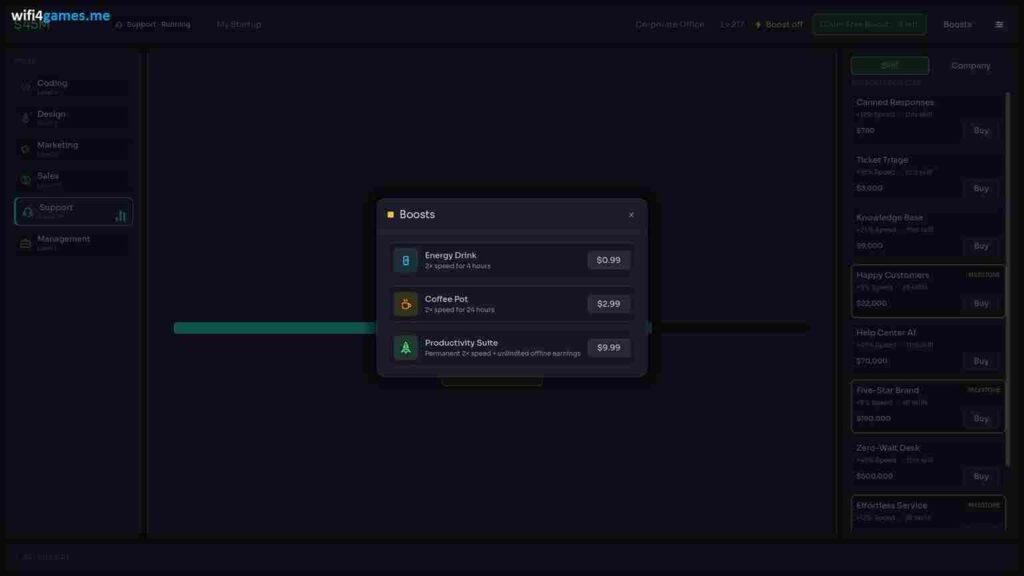1024x576 pixels.
Task: Click the Marketing skill icon
Action: tap(25, 149)
